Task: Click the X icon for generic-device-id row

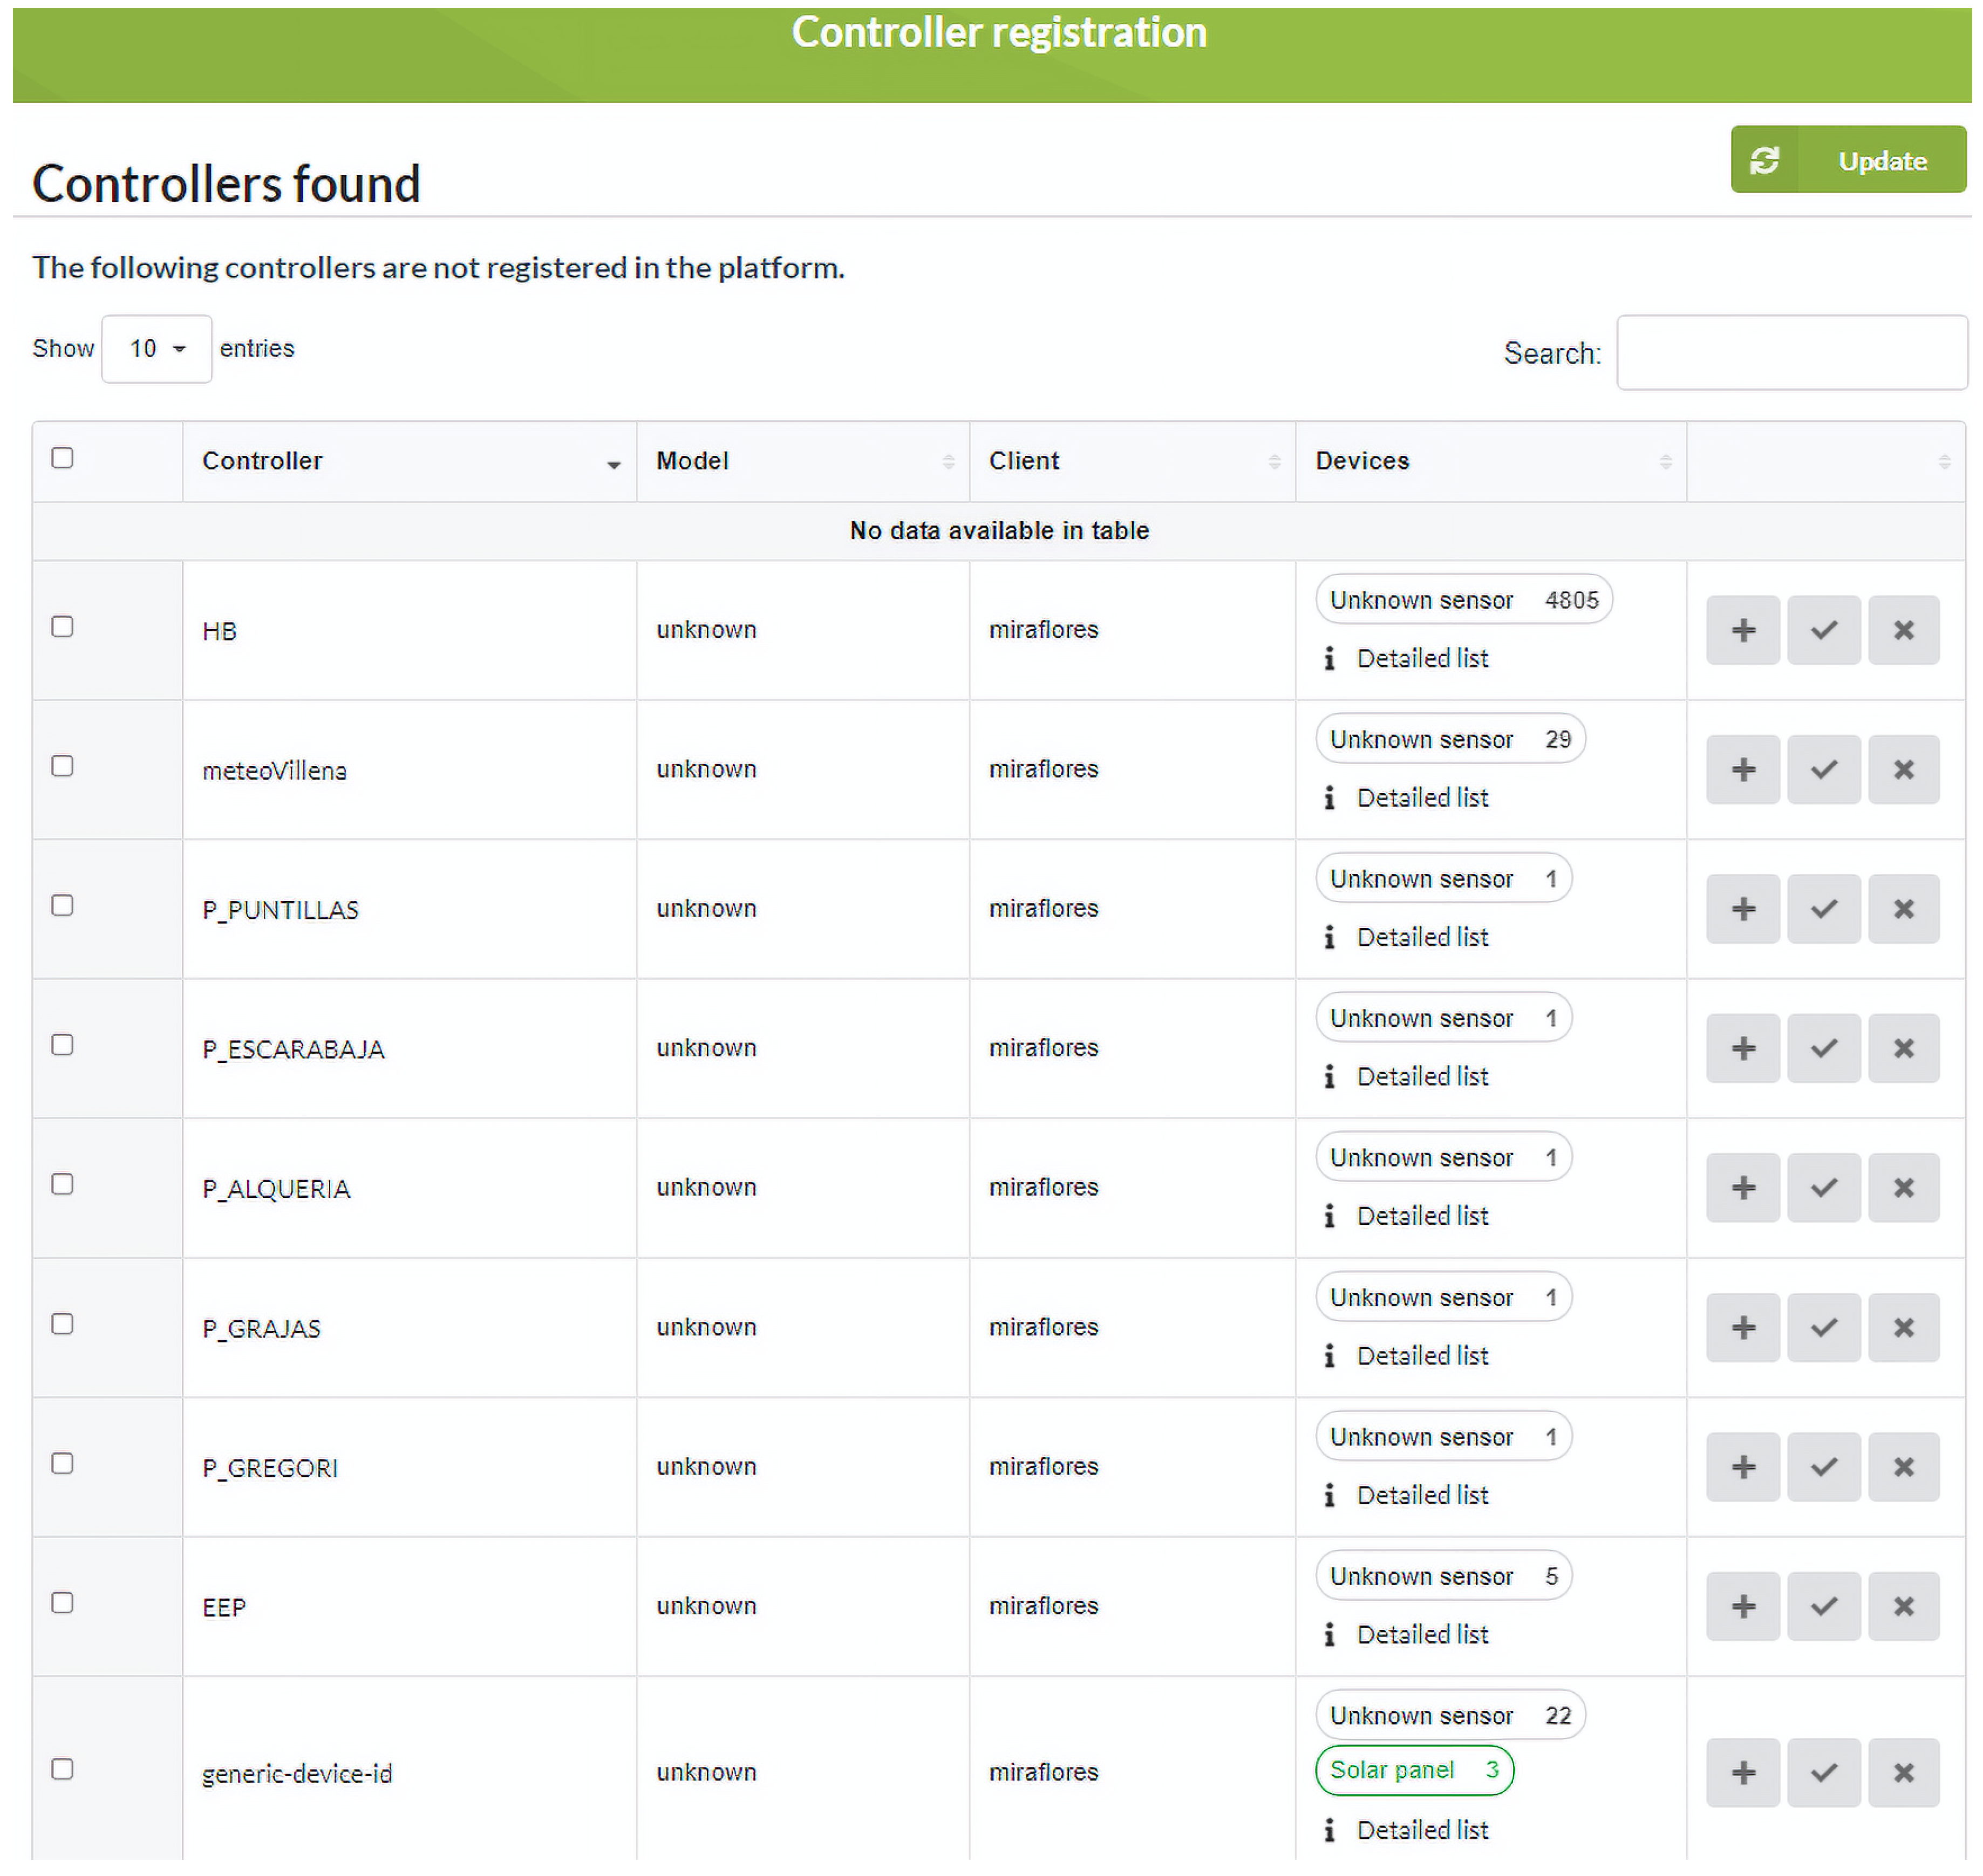Action: (x=1903, y=1772)
